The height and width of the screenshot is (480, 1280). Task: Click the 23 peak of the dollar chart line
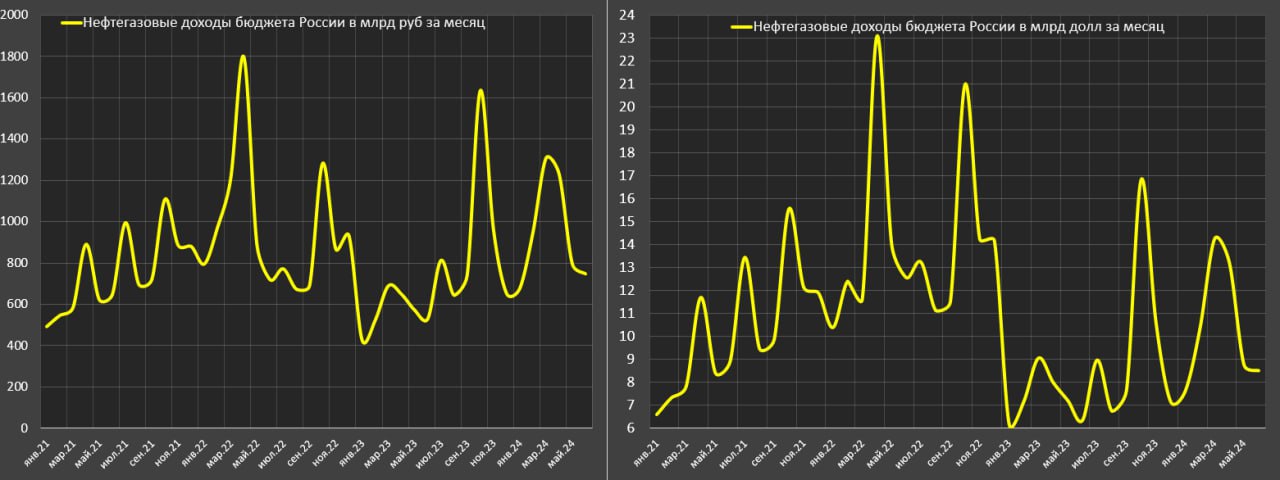[x=877, y=37]
